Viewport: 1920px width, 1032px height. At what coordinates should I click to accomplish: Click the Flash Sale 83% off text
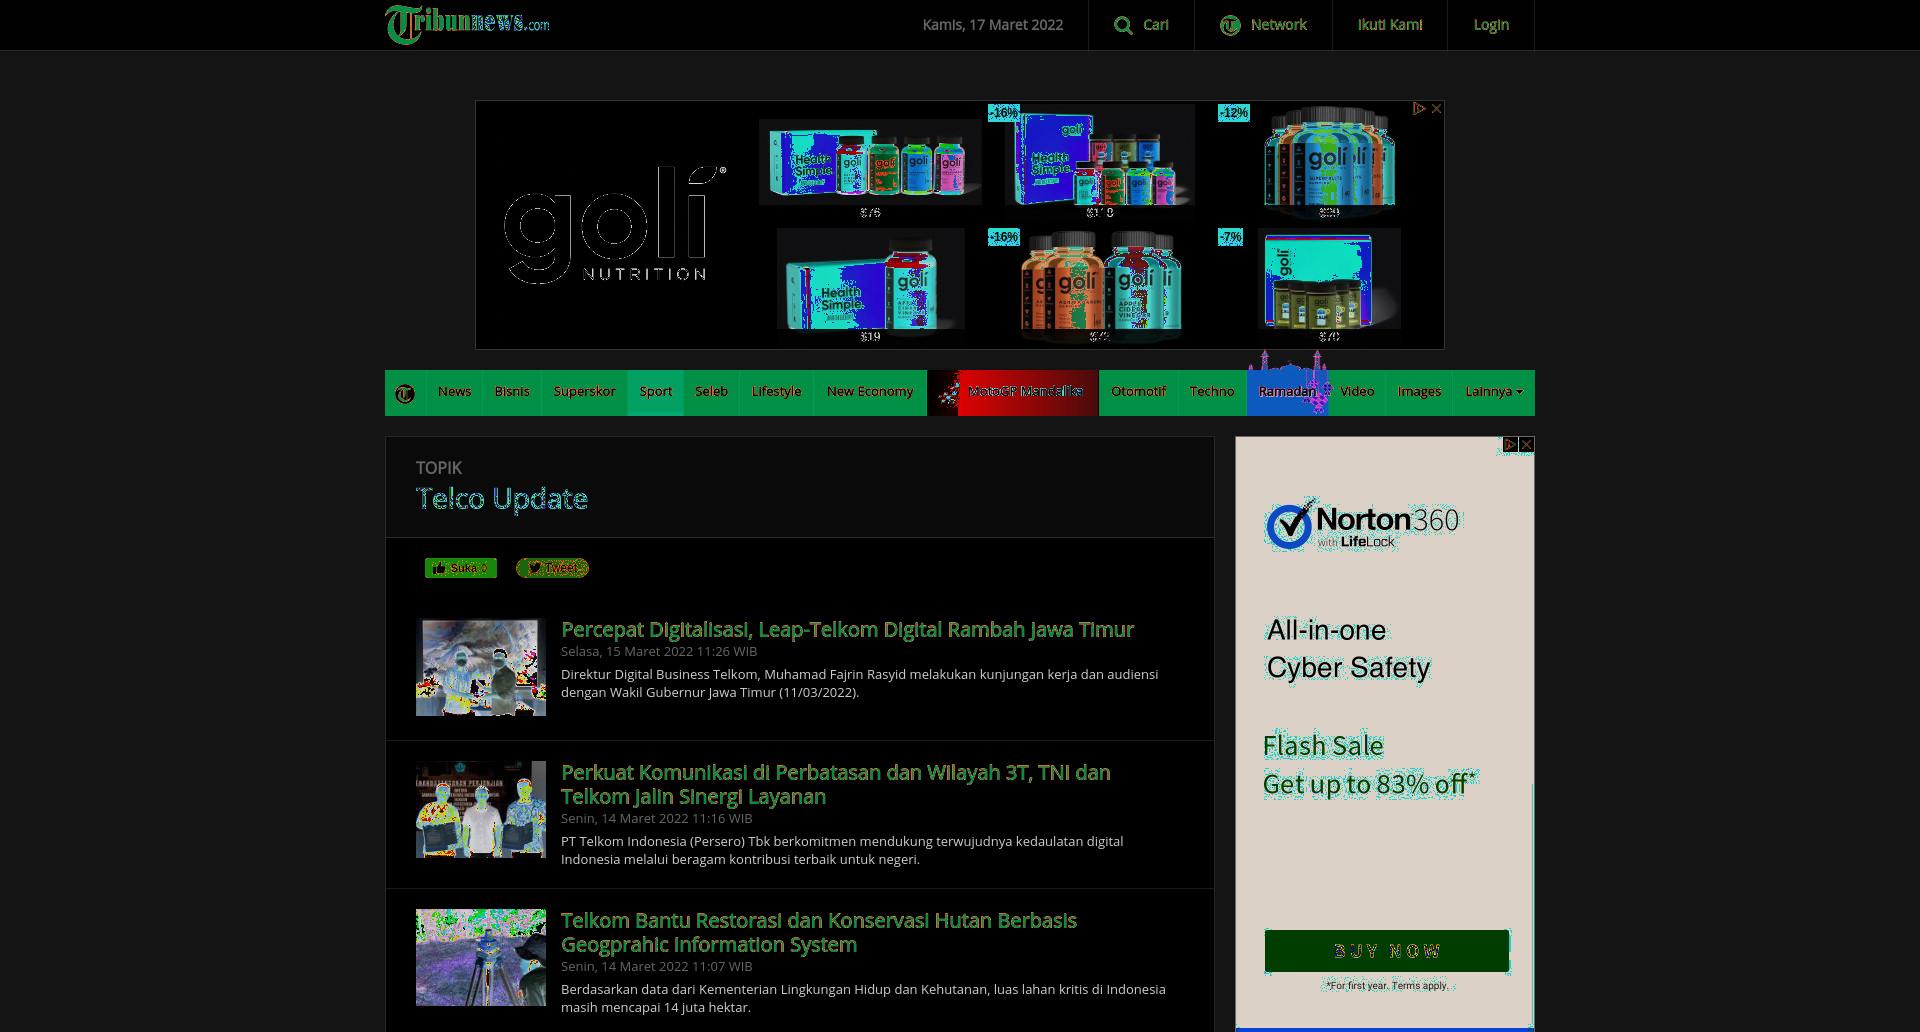1369,765
